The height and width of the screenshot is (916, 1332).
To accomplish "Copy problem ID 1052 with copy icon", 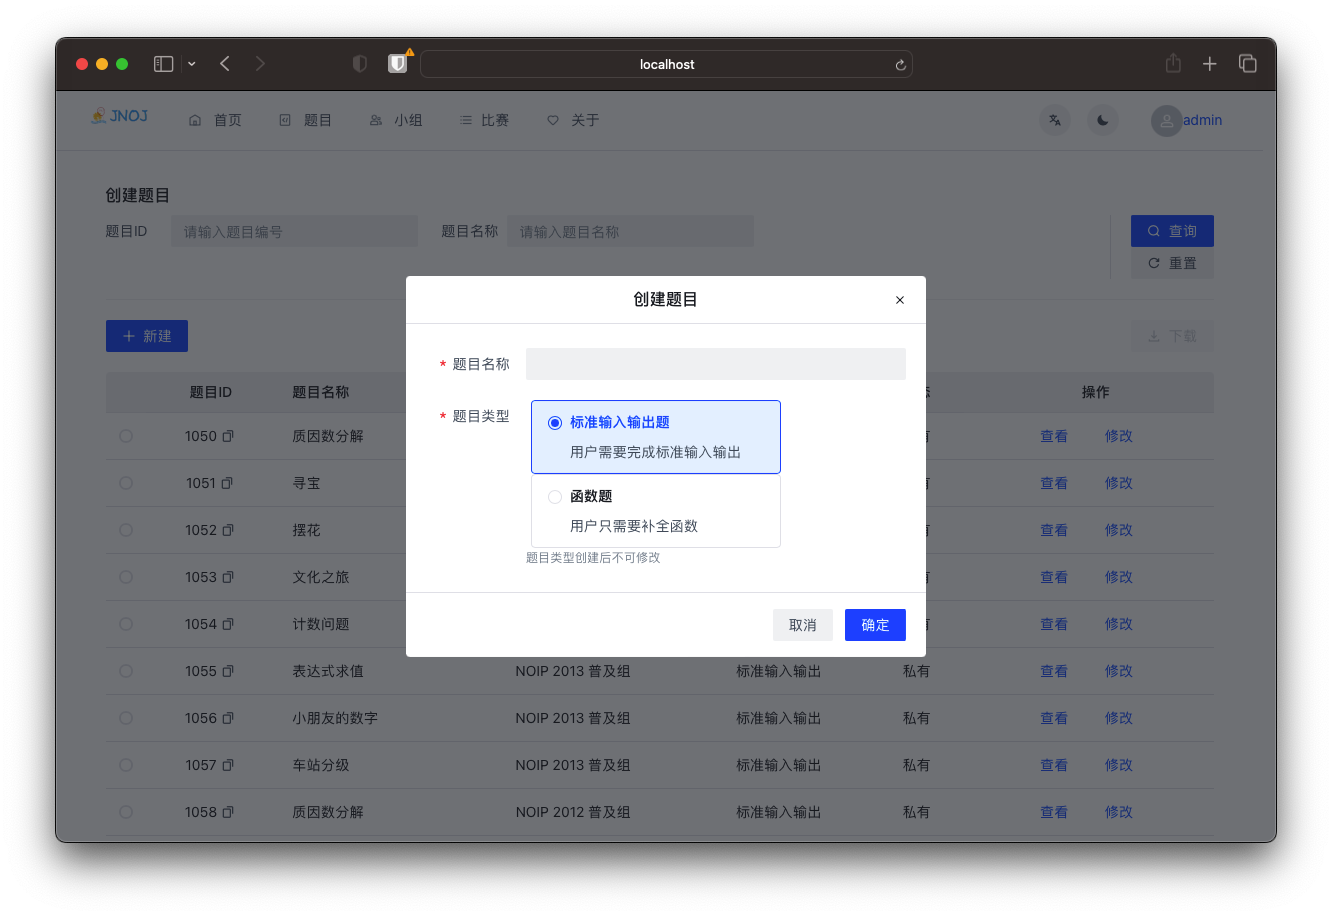I will pyautogui.click(x=228, y=530).
